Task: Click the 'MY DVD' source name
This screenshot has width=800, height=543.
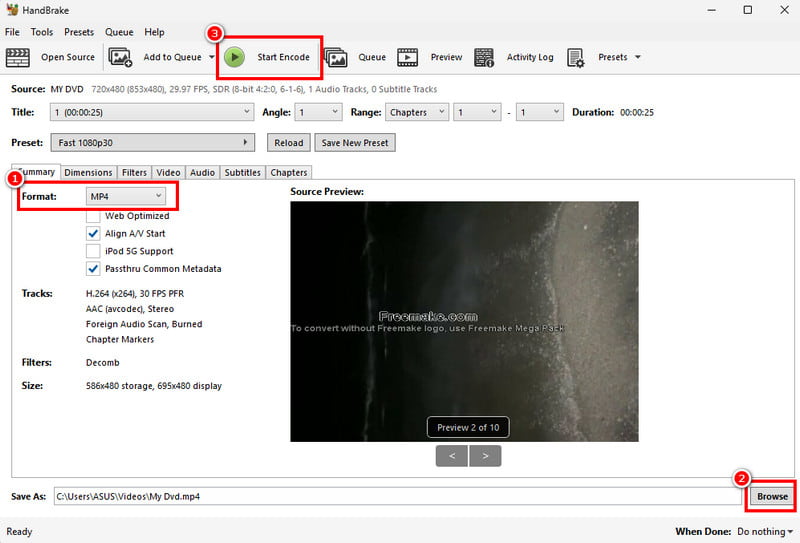Action: 67,89
